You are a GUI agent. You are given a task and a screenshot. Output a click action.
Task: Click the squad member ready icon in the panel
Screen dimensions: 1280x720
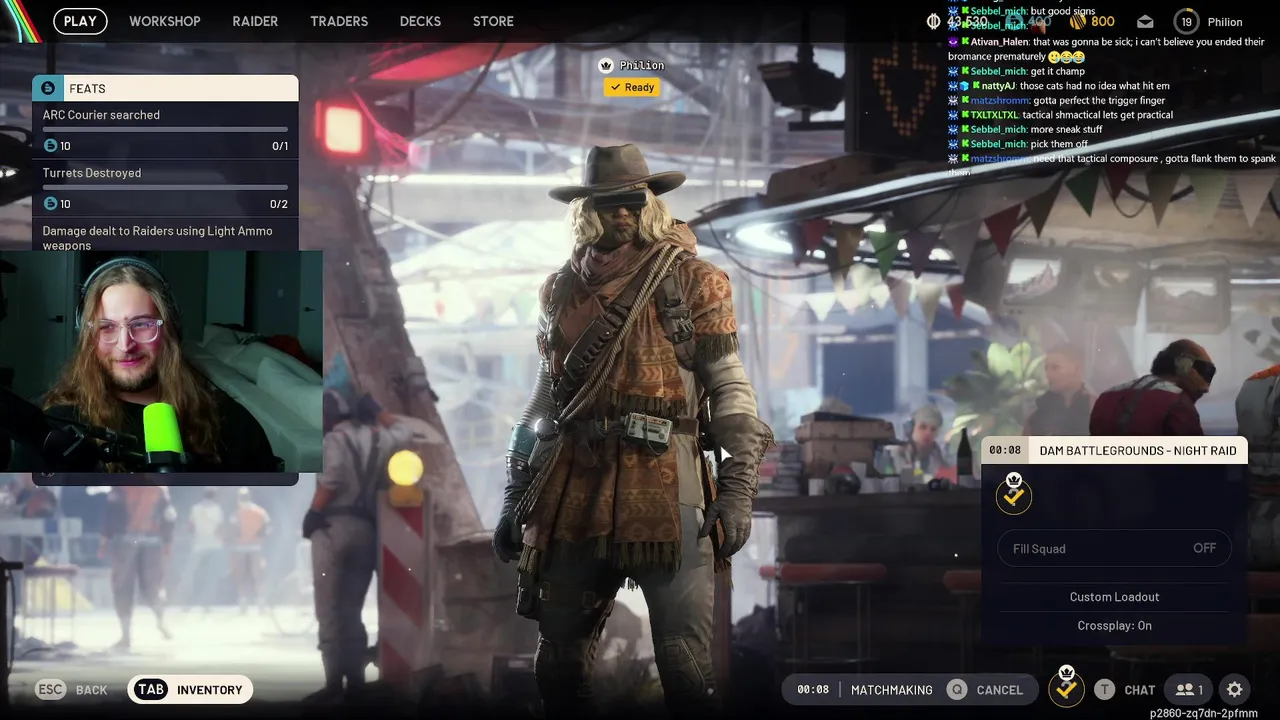tap(1014, 493)
